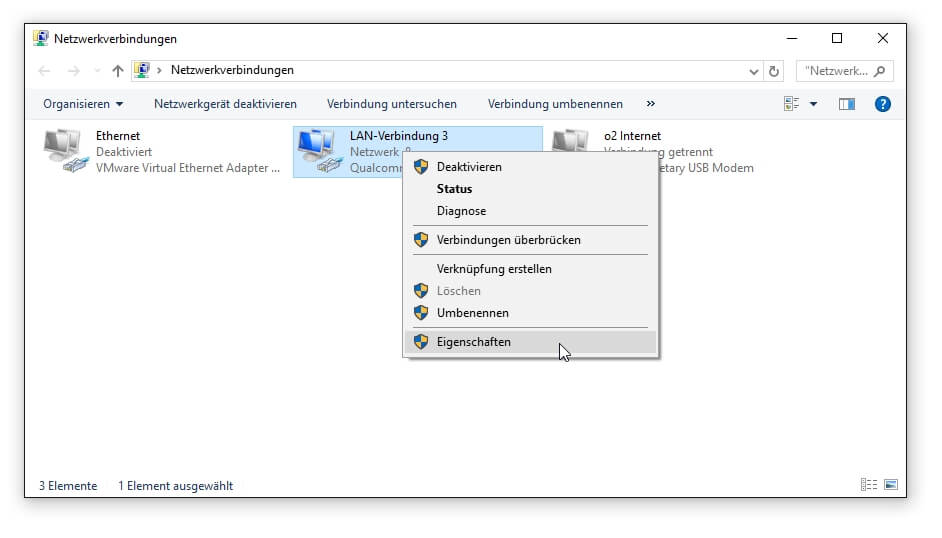Viewport: 942px width, 538px height.
Task: Switch to details view in status bar
Action: pos(868,485)
